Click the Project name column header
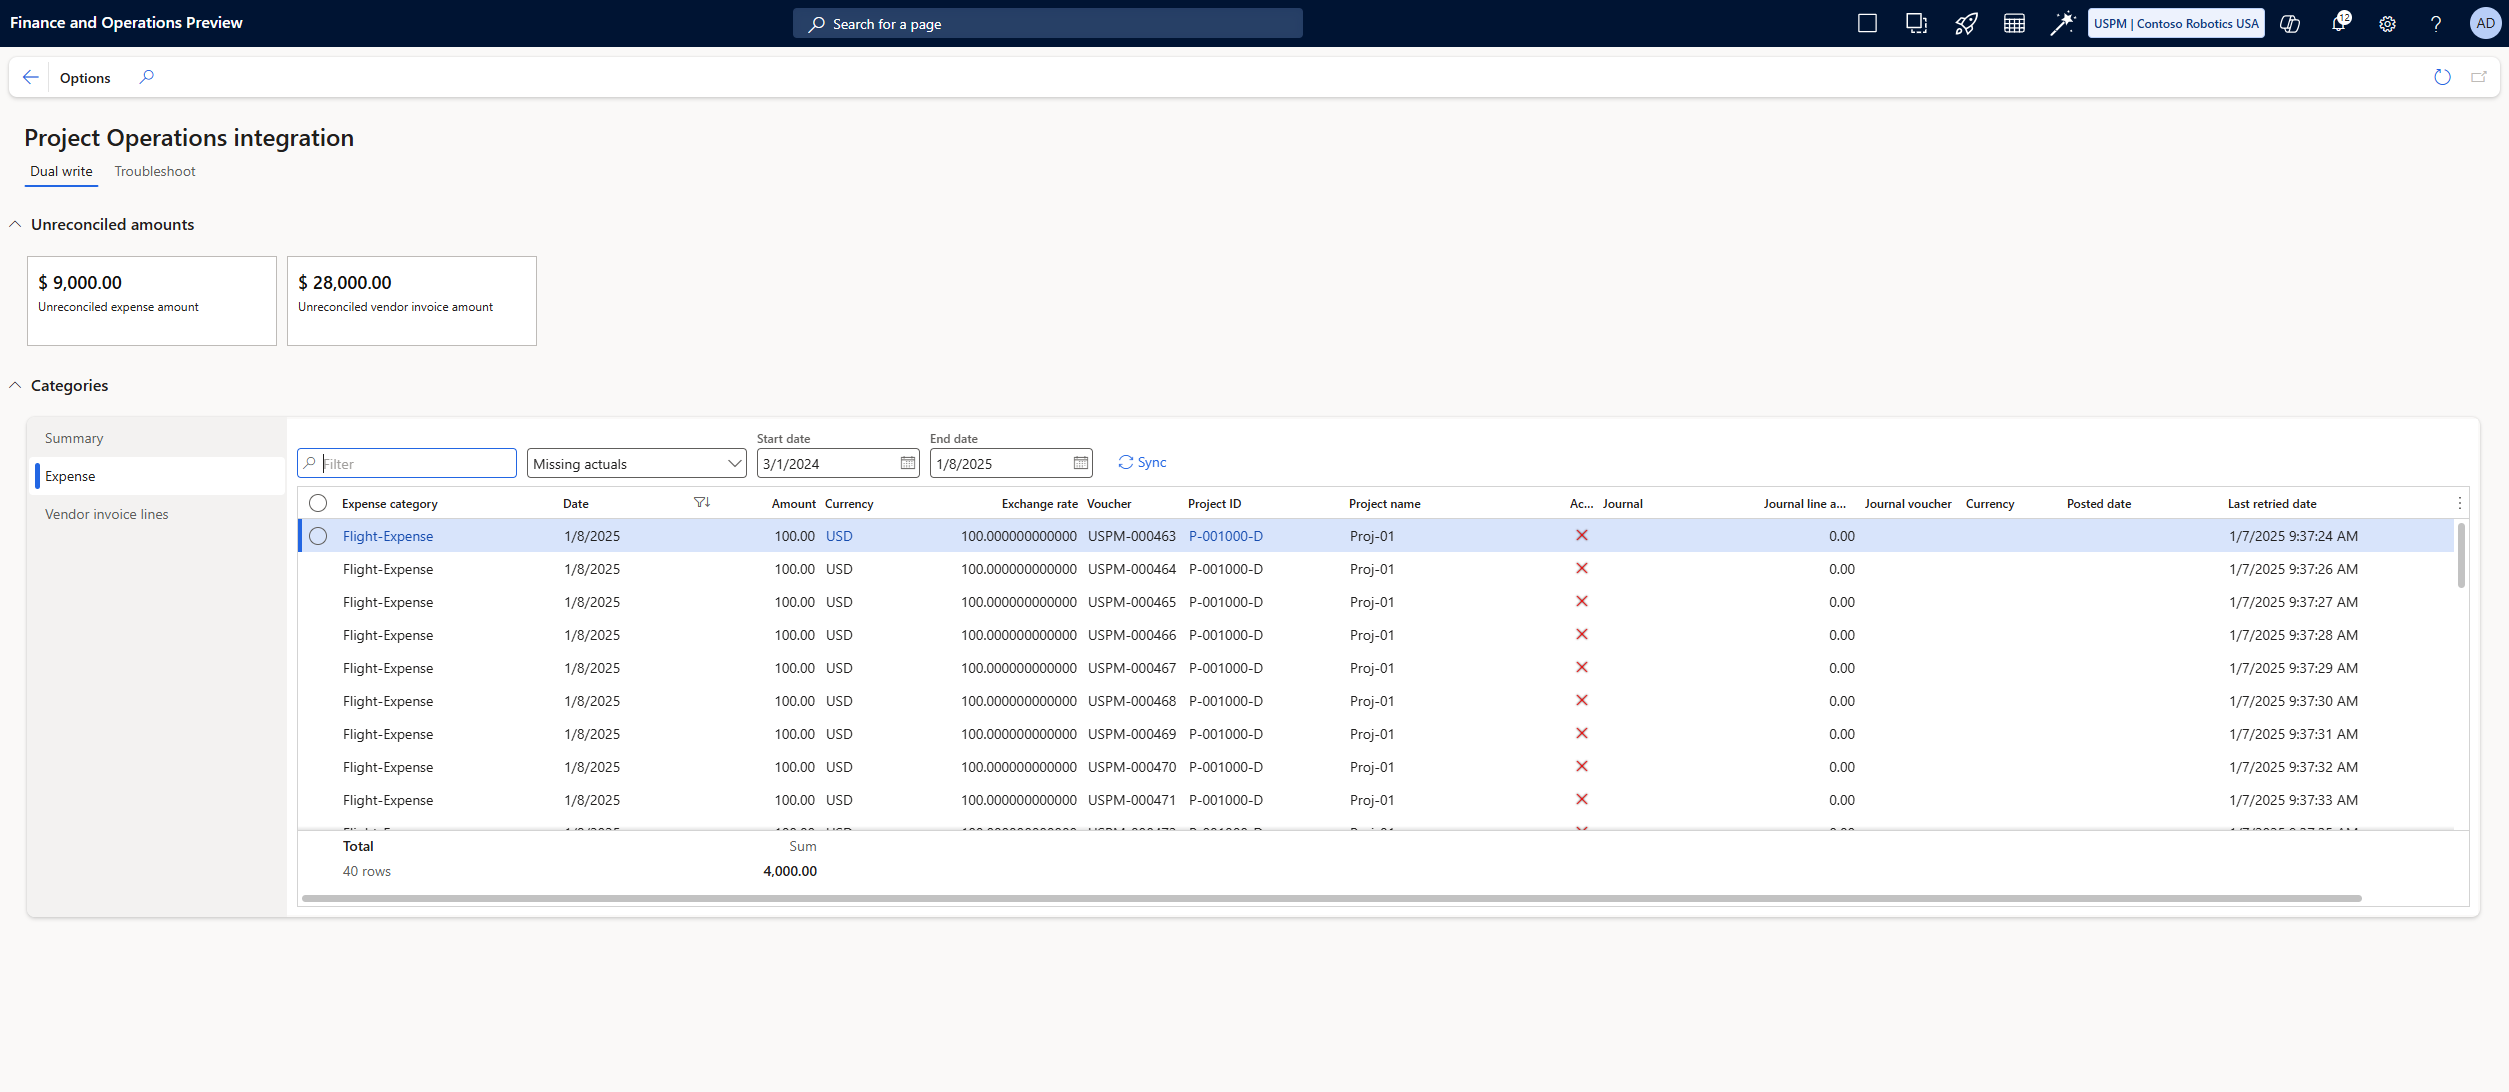This screenshot has width=2509, height=1092. click(1384, 503)
